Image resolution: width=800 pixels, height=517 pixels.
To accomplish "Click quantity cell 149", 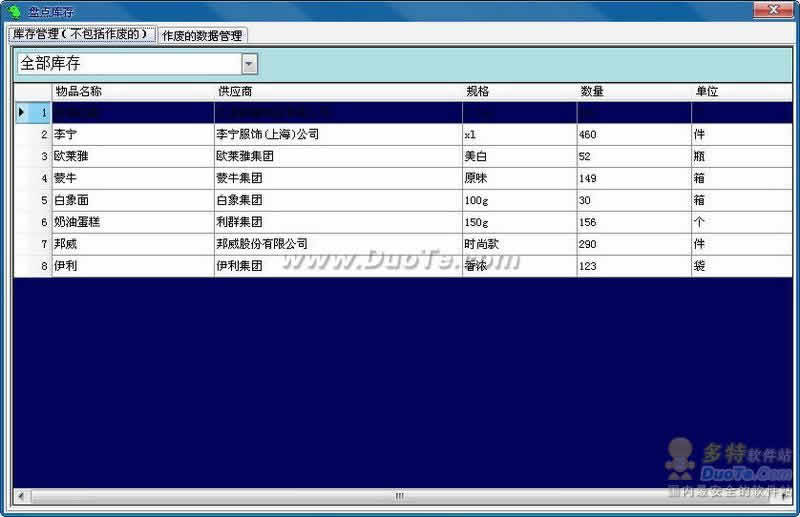I will click(634, 178).
